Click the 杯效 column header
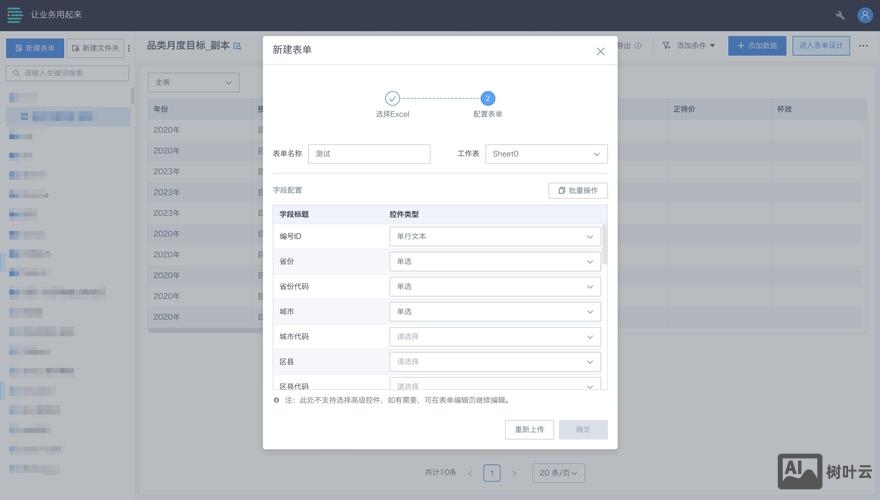880x500 pixels. point(784,109)
